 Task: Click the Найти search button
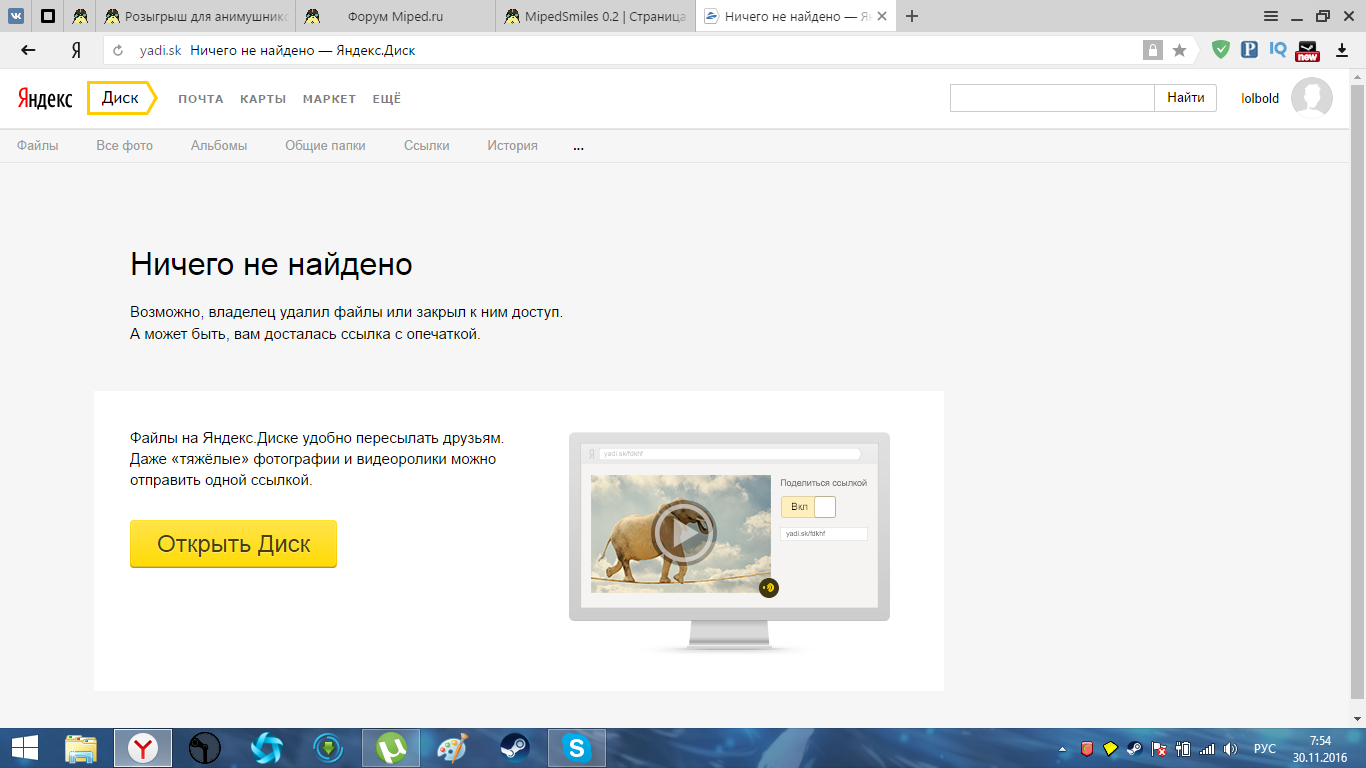1186,98
